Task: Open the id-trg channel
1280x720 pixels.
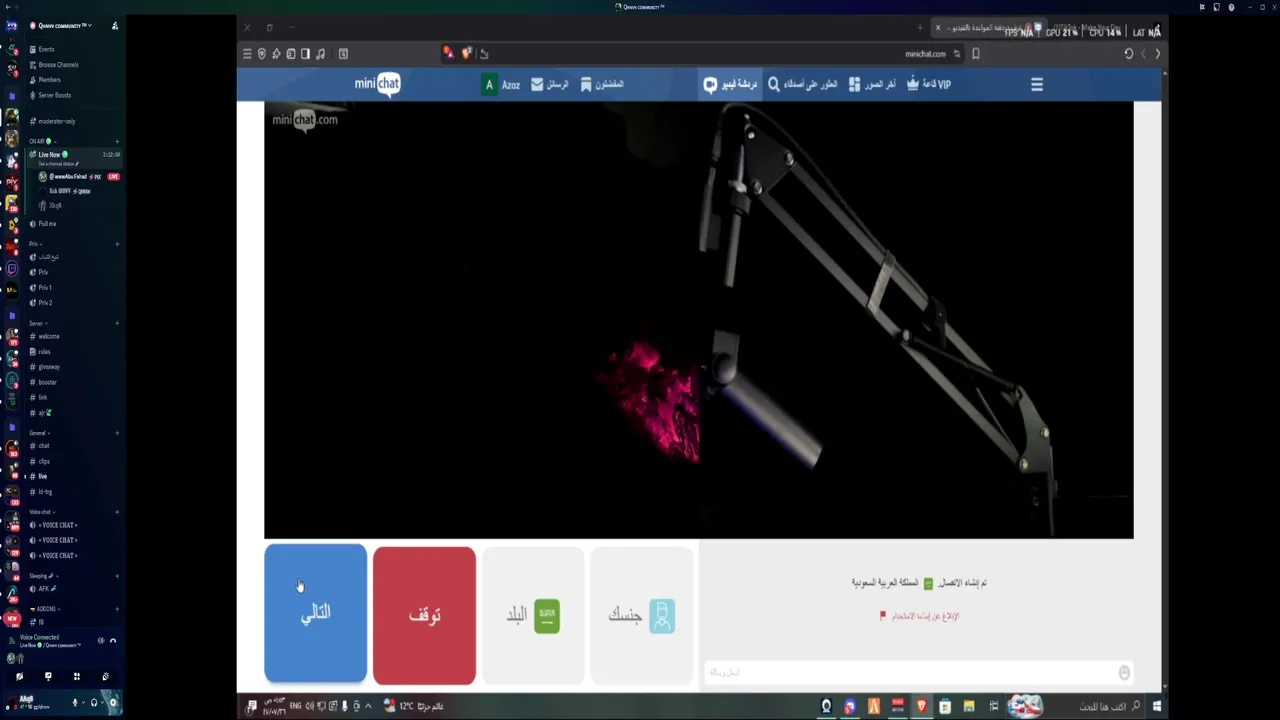Action: point(45,492)
